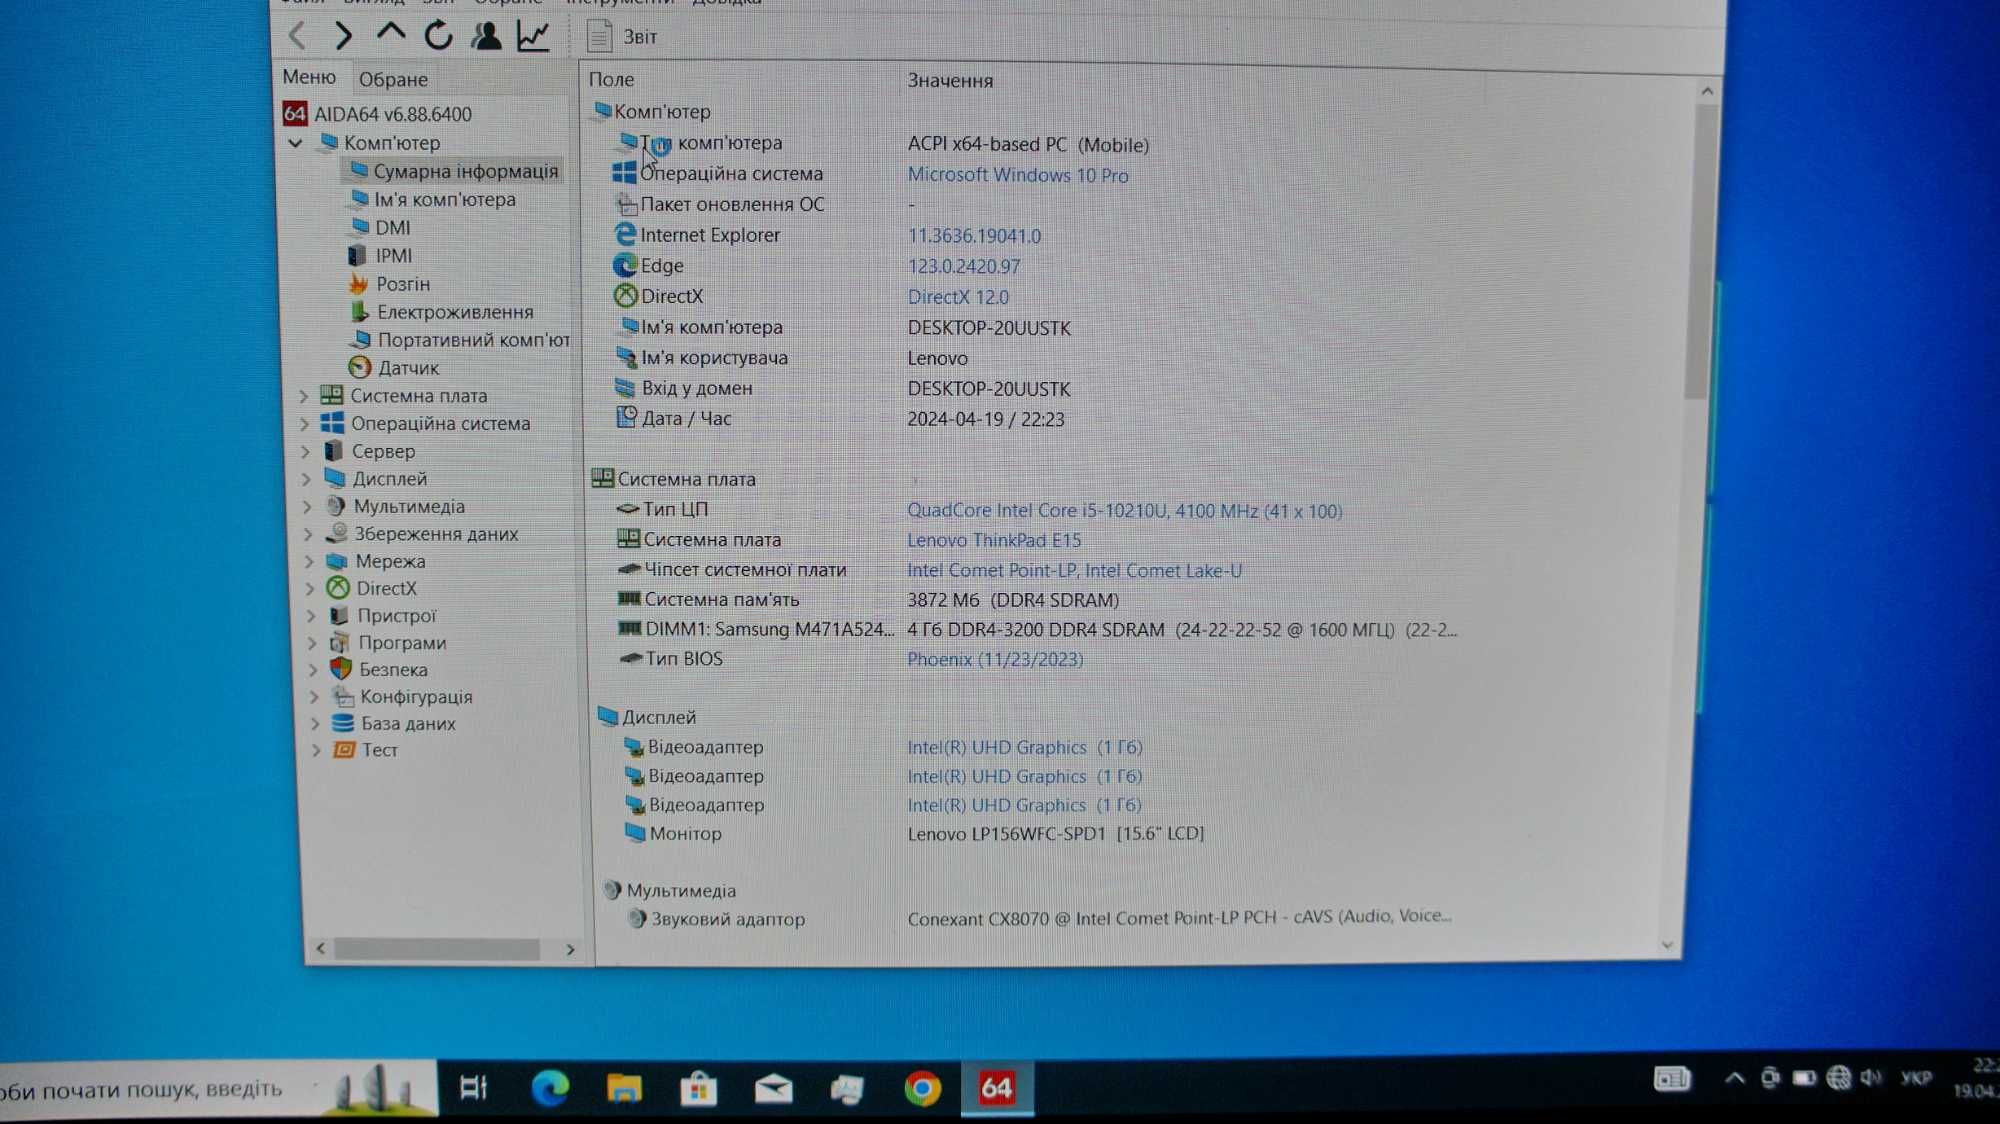
Task: Open Intel Comet Point-LP chipset link
Action: click(1075, 570)
